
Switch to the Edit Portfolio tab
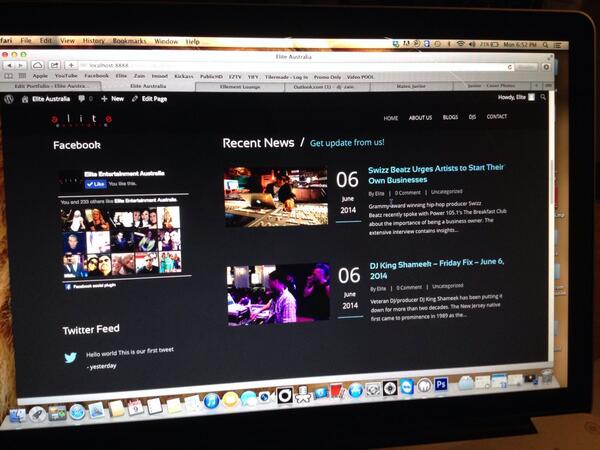click(50, 86)
